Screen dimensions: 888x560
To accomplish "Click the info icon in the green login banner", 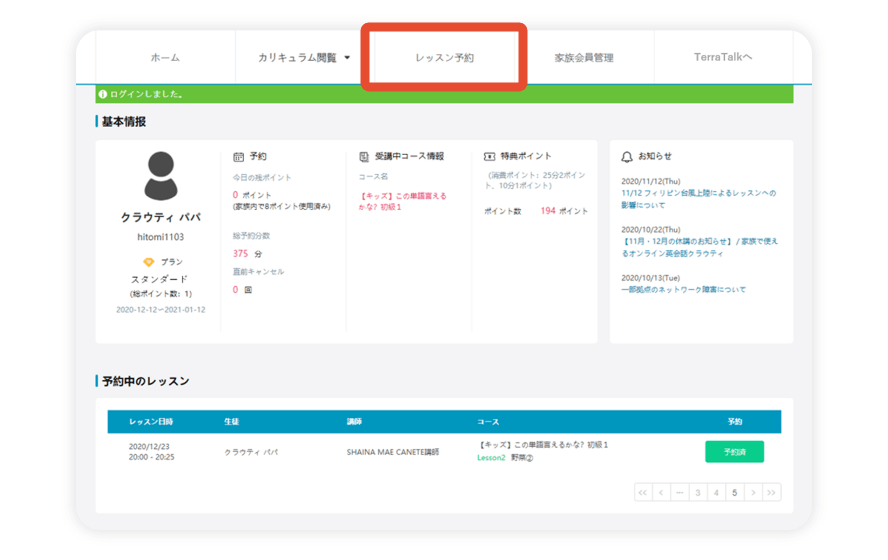I will [102, 95].
